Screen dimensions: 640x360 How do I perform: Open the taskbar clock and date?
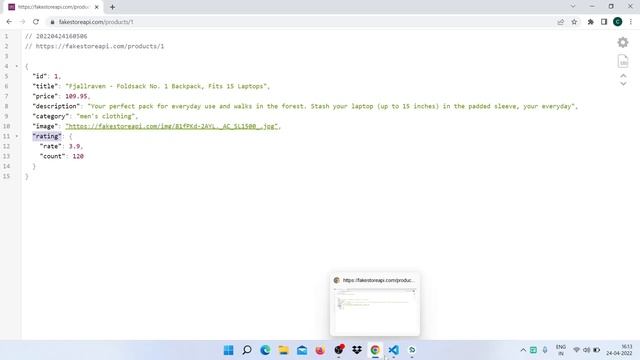pyautogui.click(x=619, y=350)
